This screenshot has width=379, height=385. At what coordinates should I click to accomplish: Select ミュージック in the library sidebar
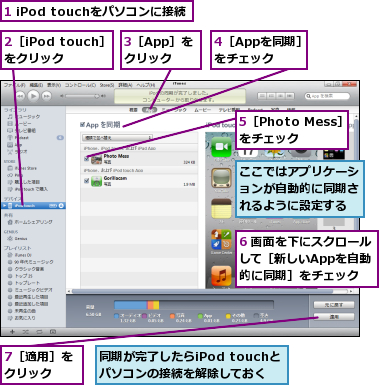point(24,117)
